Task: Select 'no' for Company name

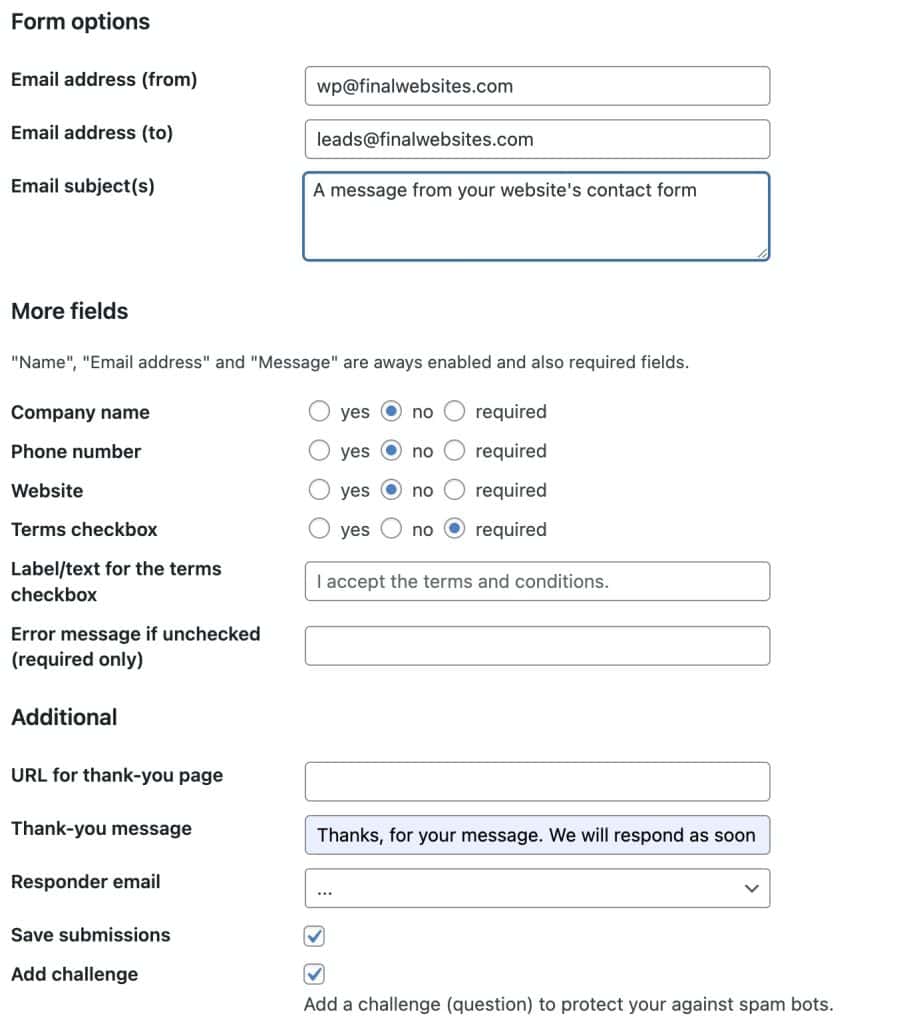Action: pyautogui.click(x=392, y=411)
